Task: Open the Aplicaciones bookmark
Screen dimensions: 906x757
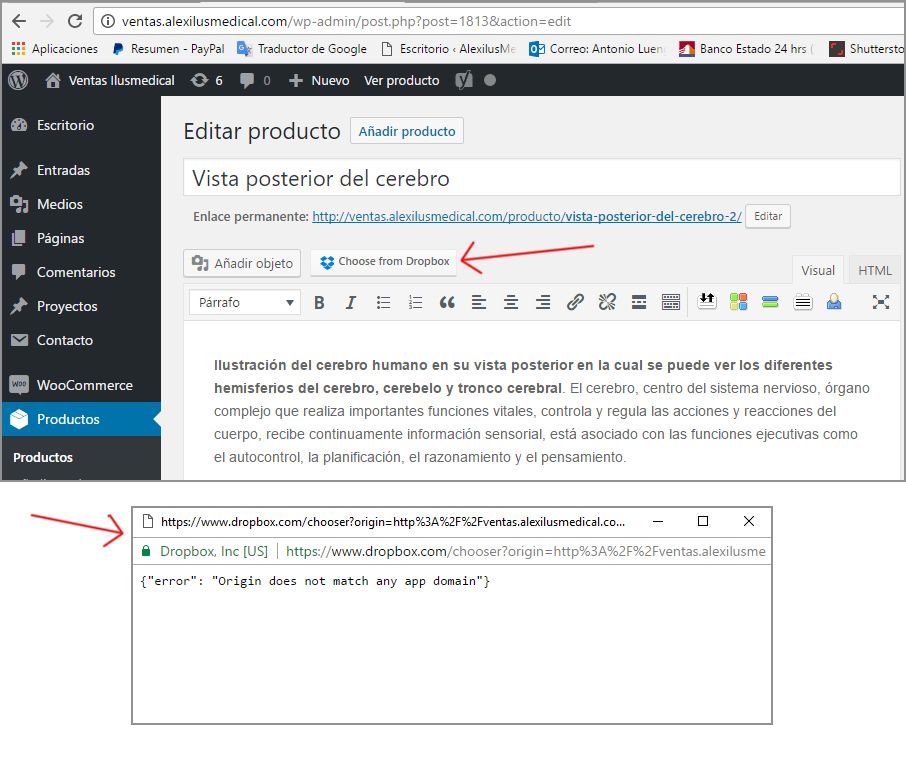Action: (x=55, y=49)
